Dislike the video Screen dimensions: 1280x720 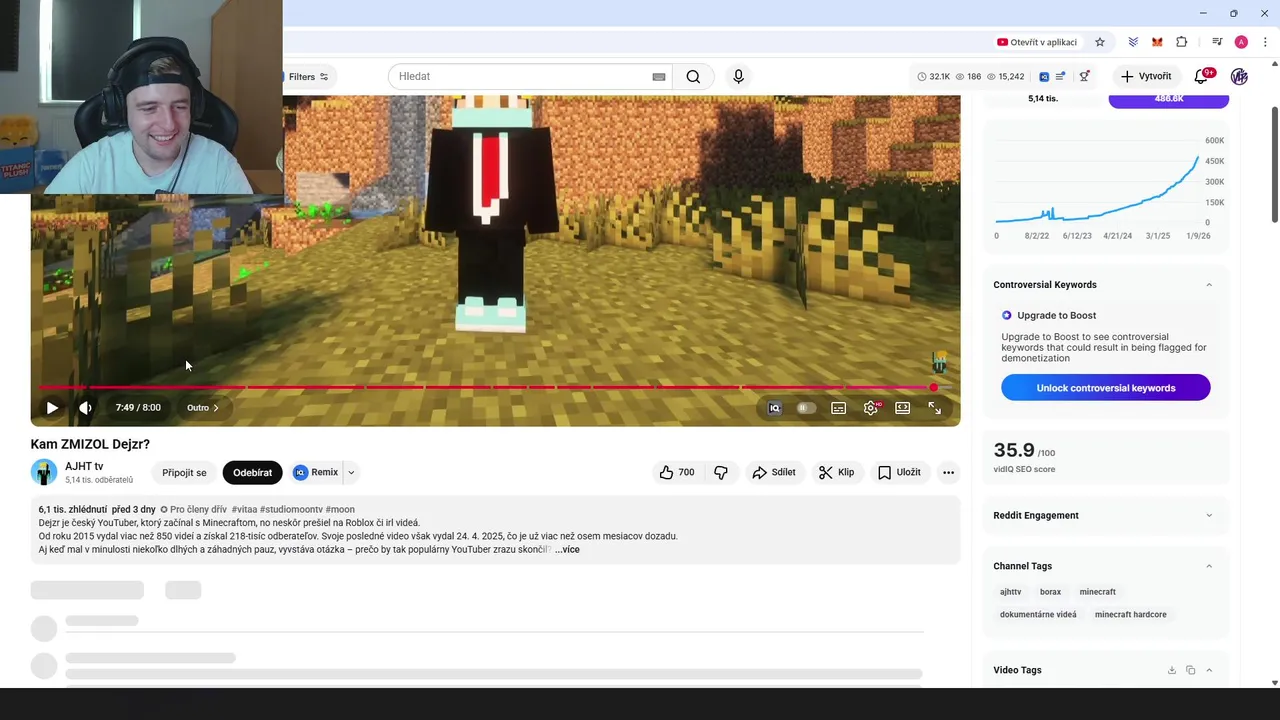pos(721,472)
